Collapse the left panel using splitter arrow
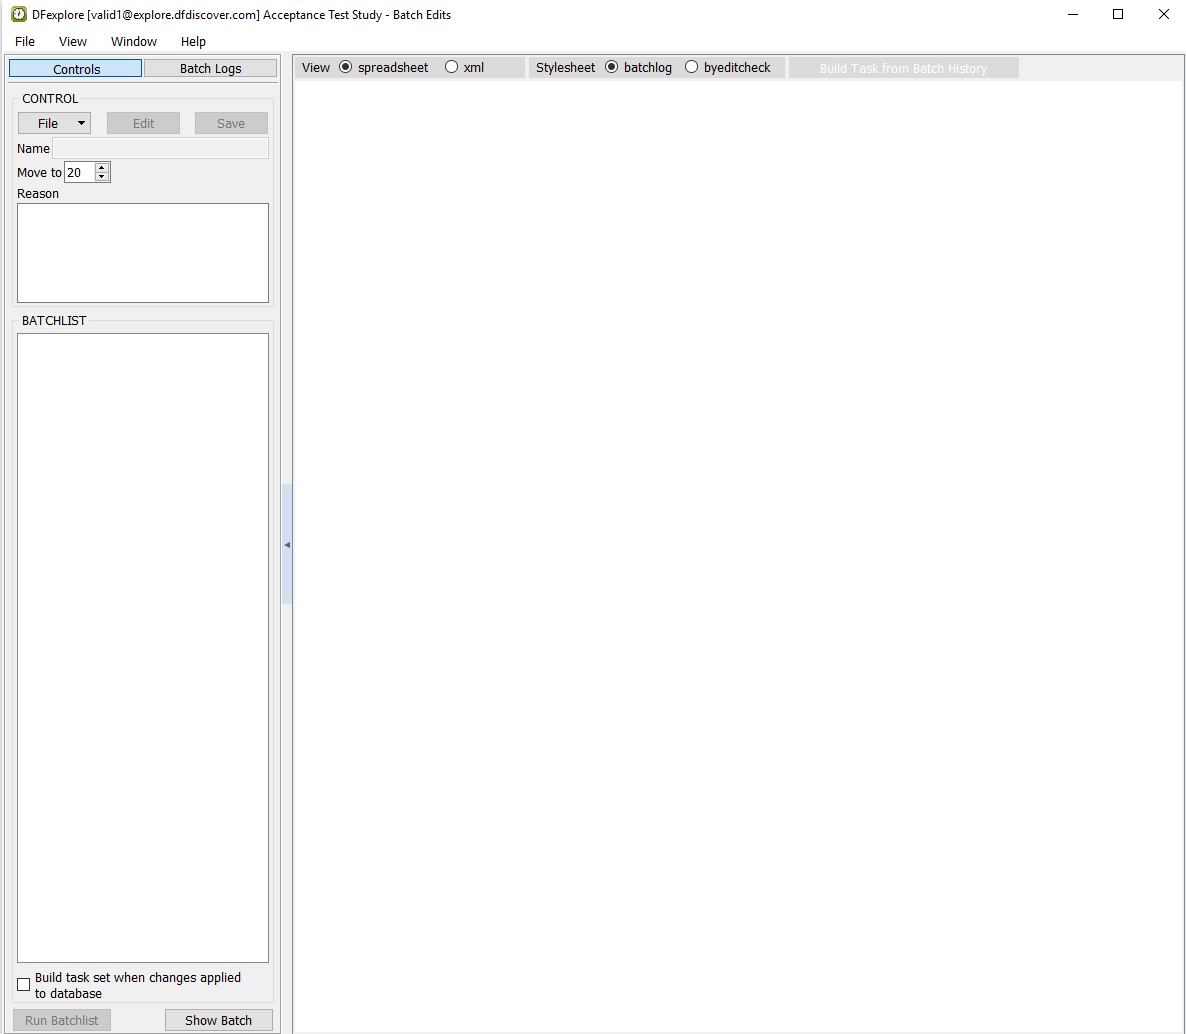Screen dimensions: 1186x1034 [x=287, y=545]
